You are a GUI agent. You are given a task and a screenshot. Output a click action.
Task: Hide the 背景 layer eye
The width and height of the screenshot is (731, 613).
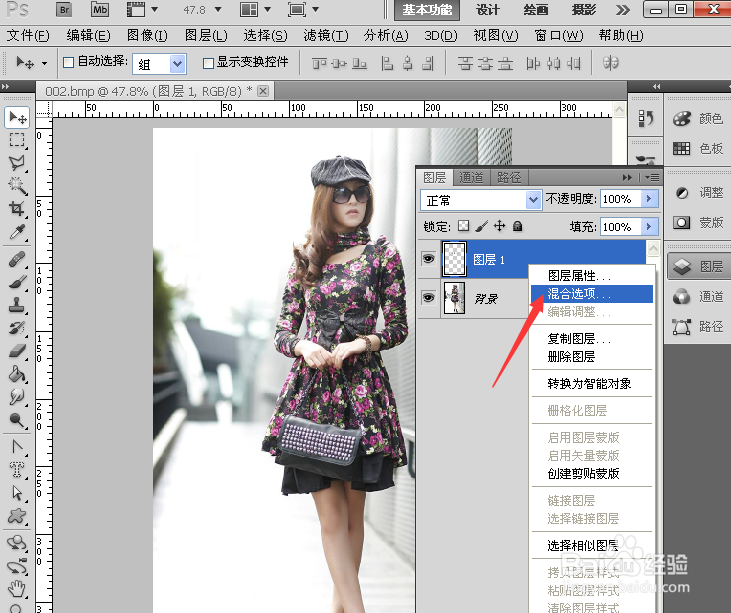(x=428, y=297)
